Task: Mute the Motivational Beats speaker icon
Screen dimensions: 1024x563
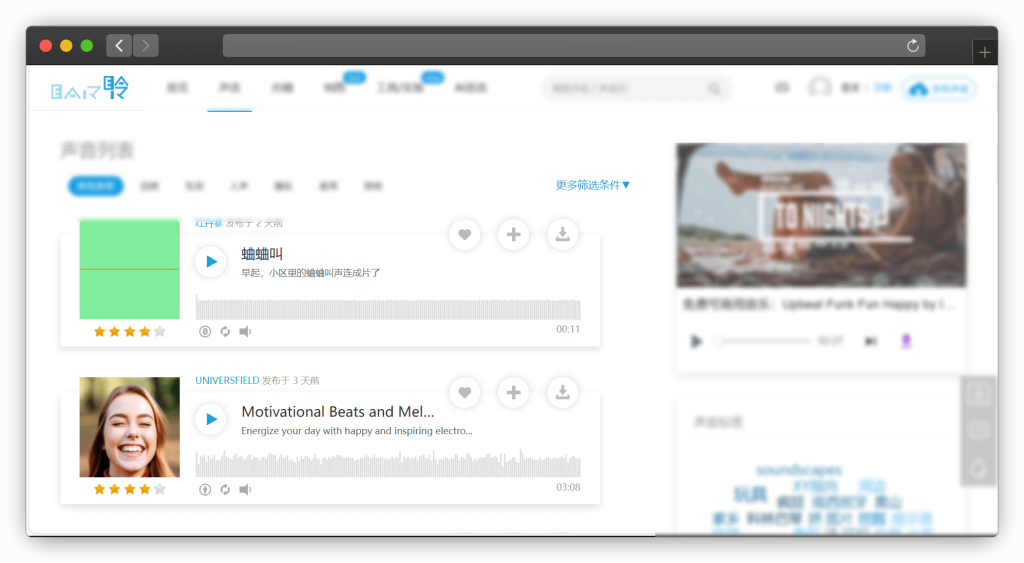Action: coord(246,490)
